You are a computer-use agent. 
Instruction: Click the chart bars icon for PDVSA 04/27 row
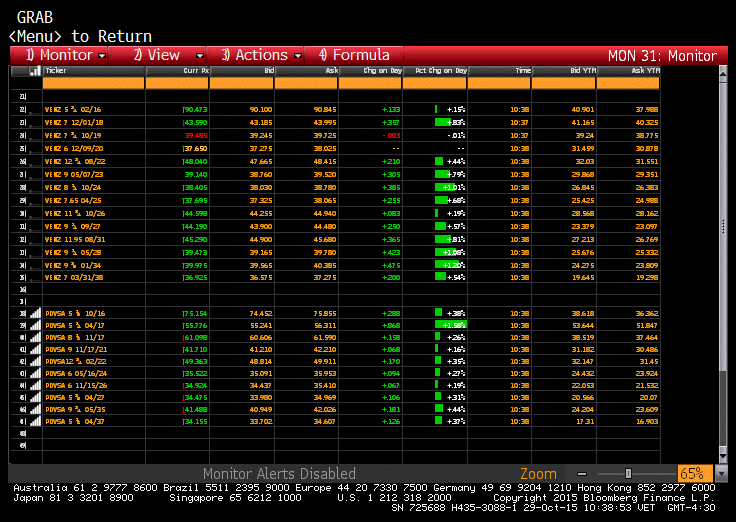point(35,397)
